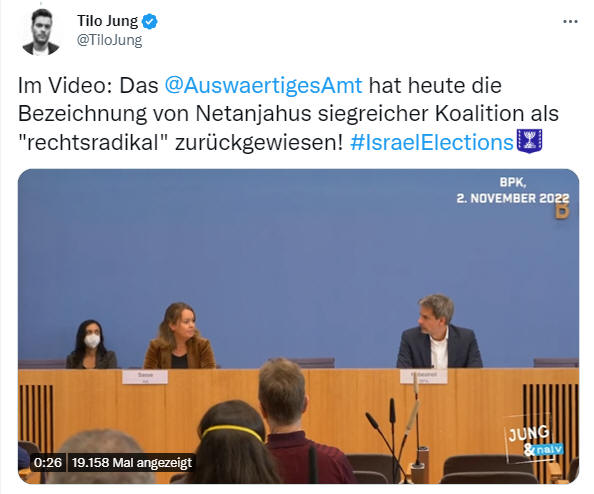Click the Israel emblem emoji icon
The width and height of the screenshot is (594, 494).
(530, 141)
